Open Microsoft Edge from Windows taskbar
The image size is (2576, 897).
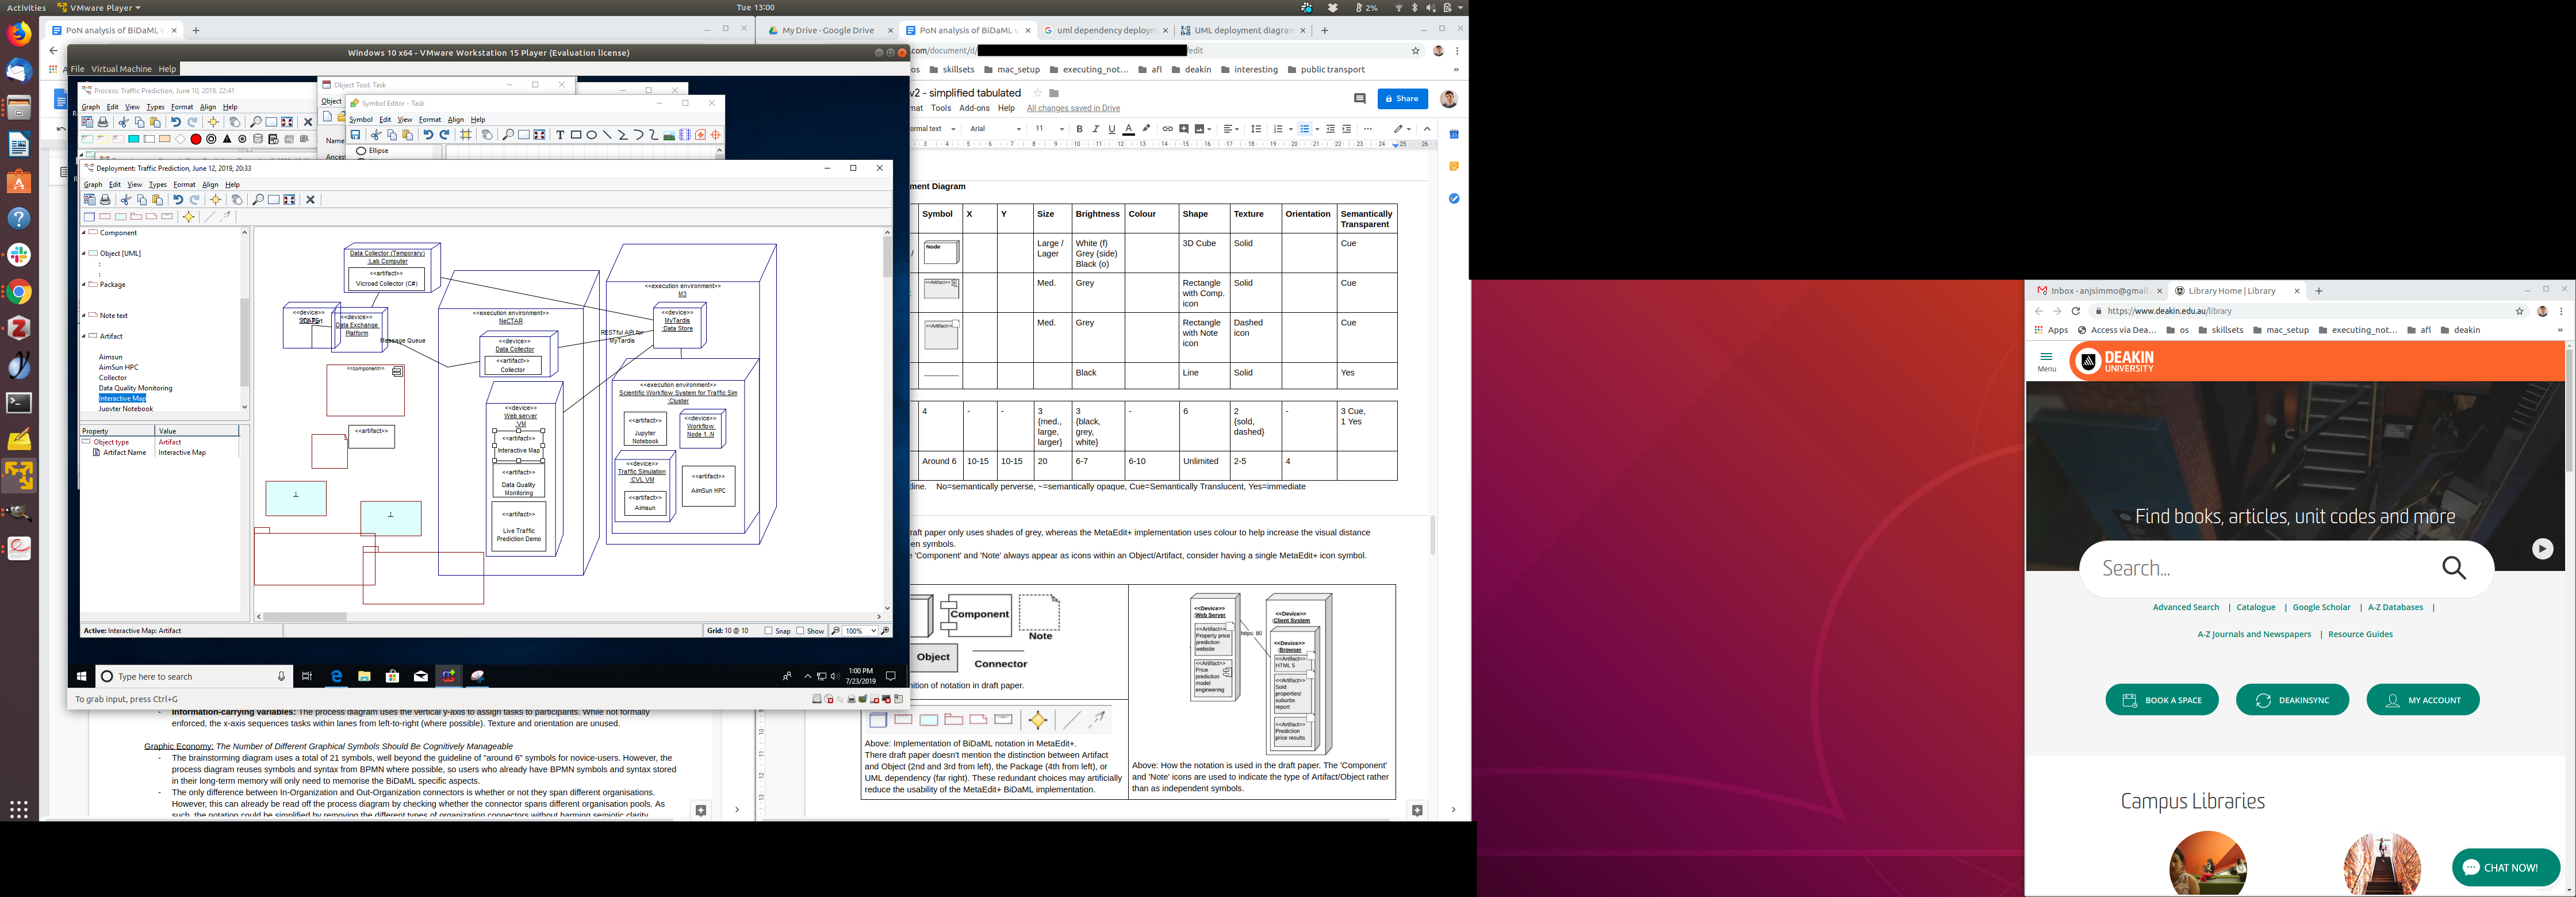coord(337,677)
